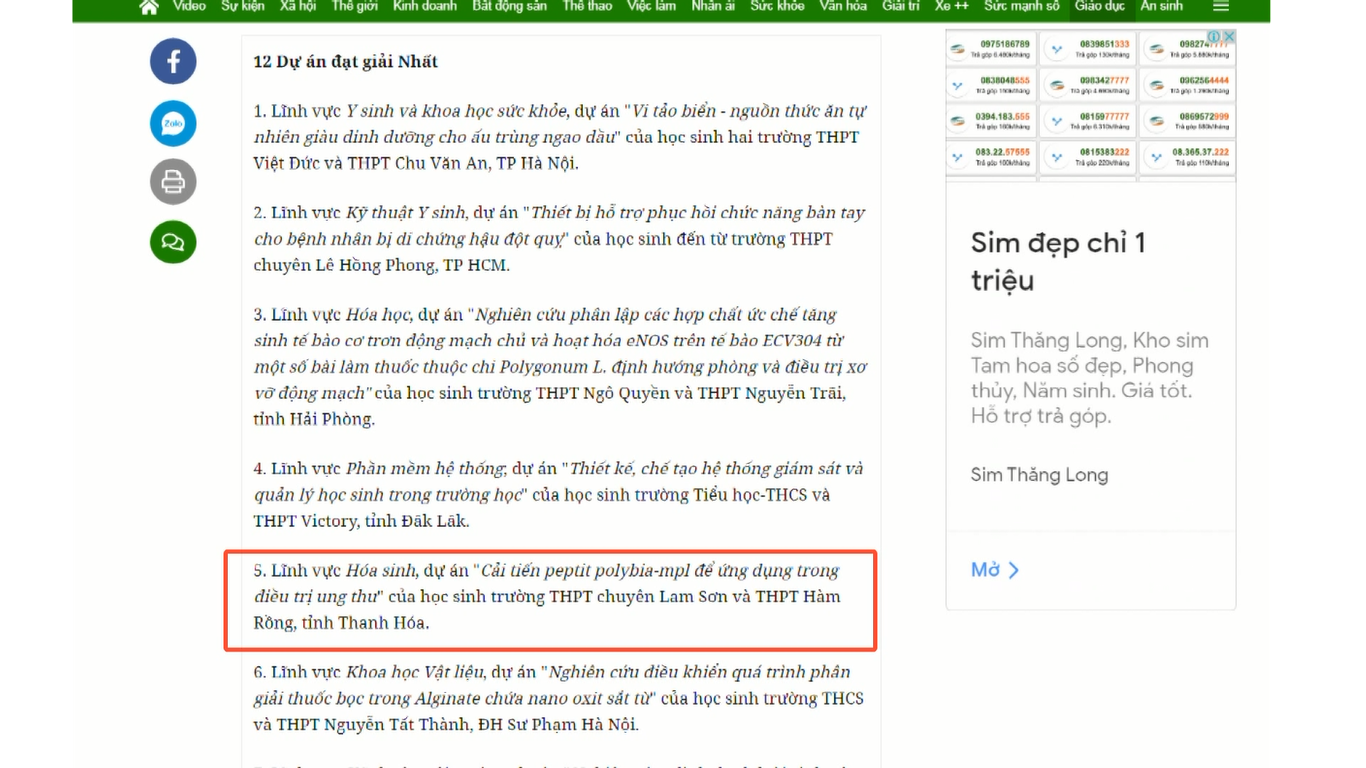
Task: Click the ad info icon
Action: pyautogui.click(x=1215, y=37)
